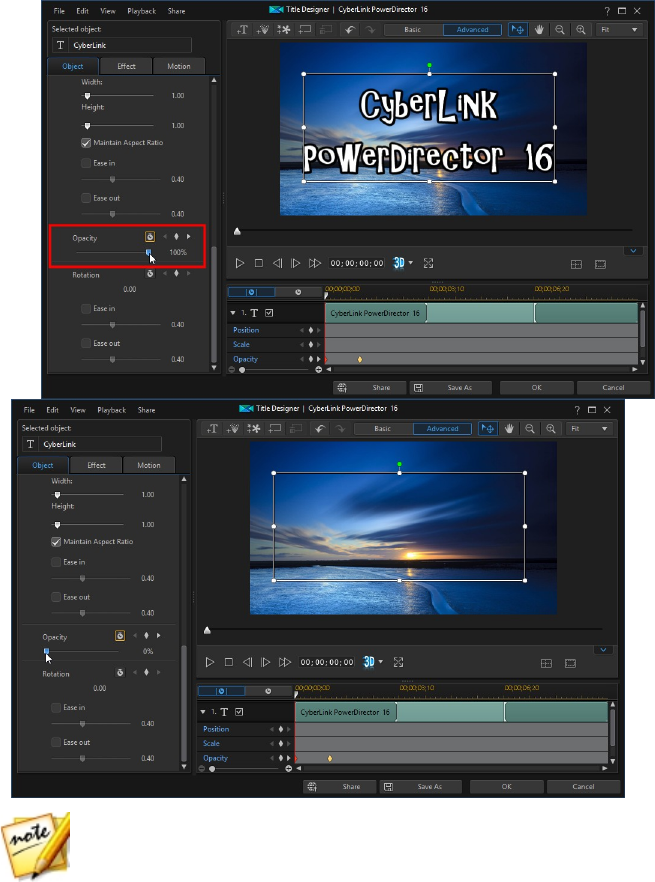
Task: Fast forward preview in top window
Action: 315,263
